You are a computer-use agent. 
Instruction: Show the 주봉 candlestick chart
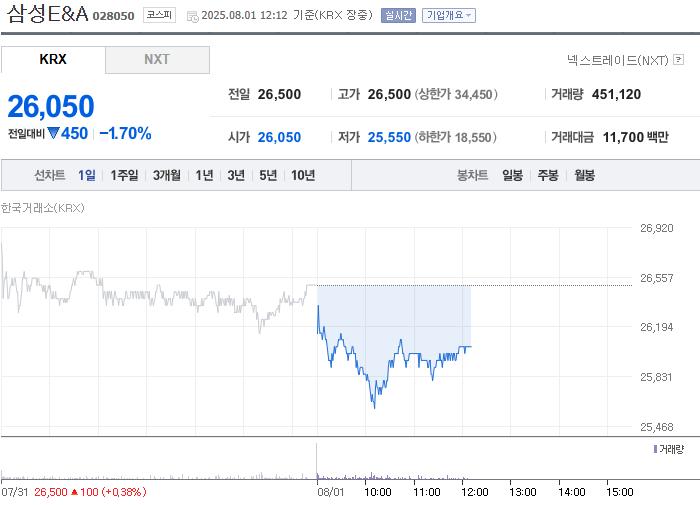tap(548, 175)
